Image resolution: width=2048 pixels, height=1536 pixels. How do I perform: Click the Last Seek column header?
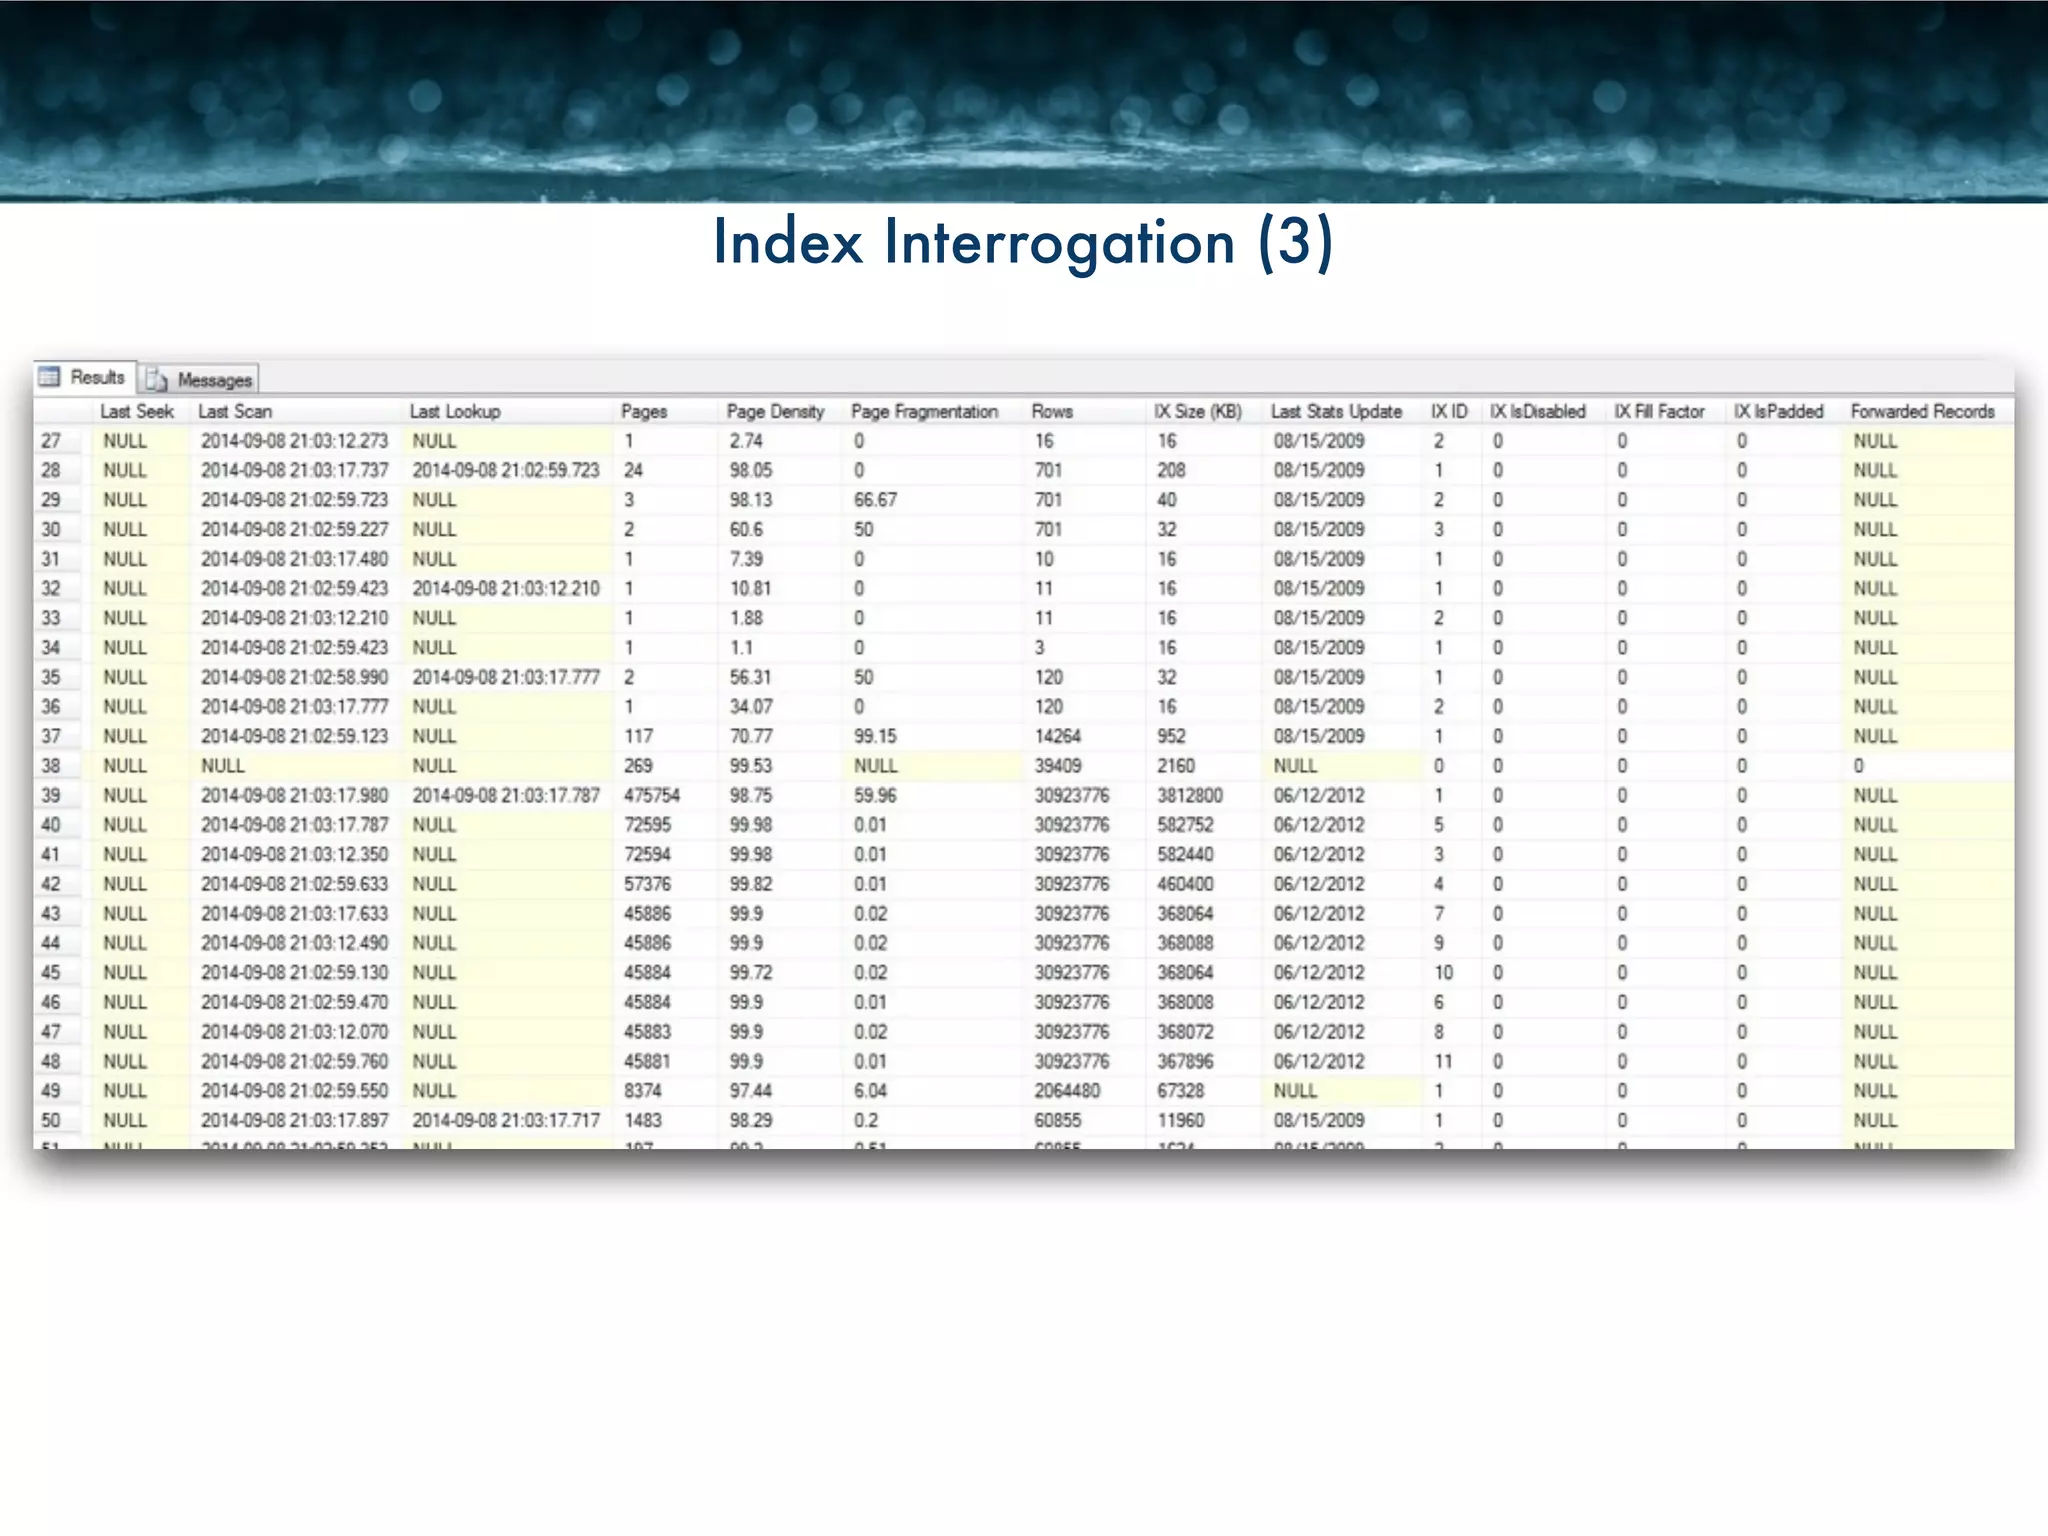137,411
